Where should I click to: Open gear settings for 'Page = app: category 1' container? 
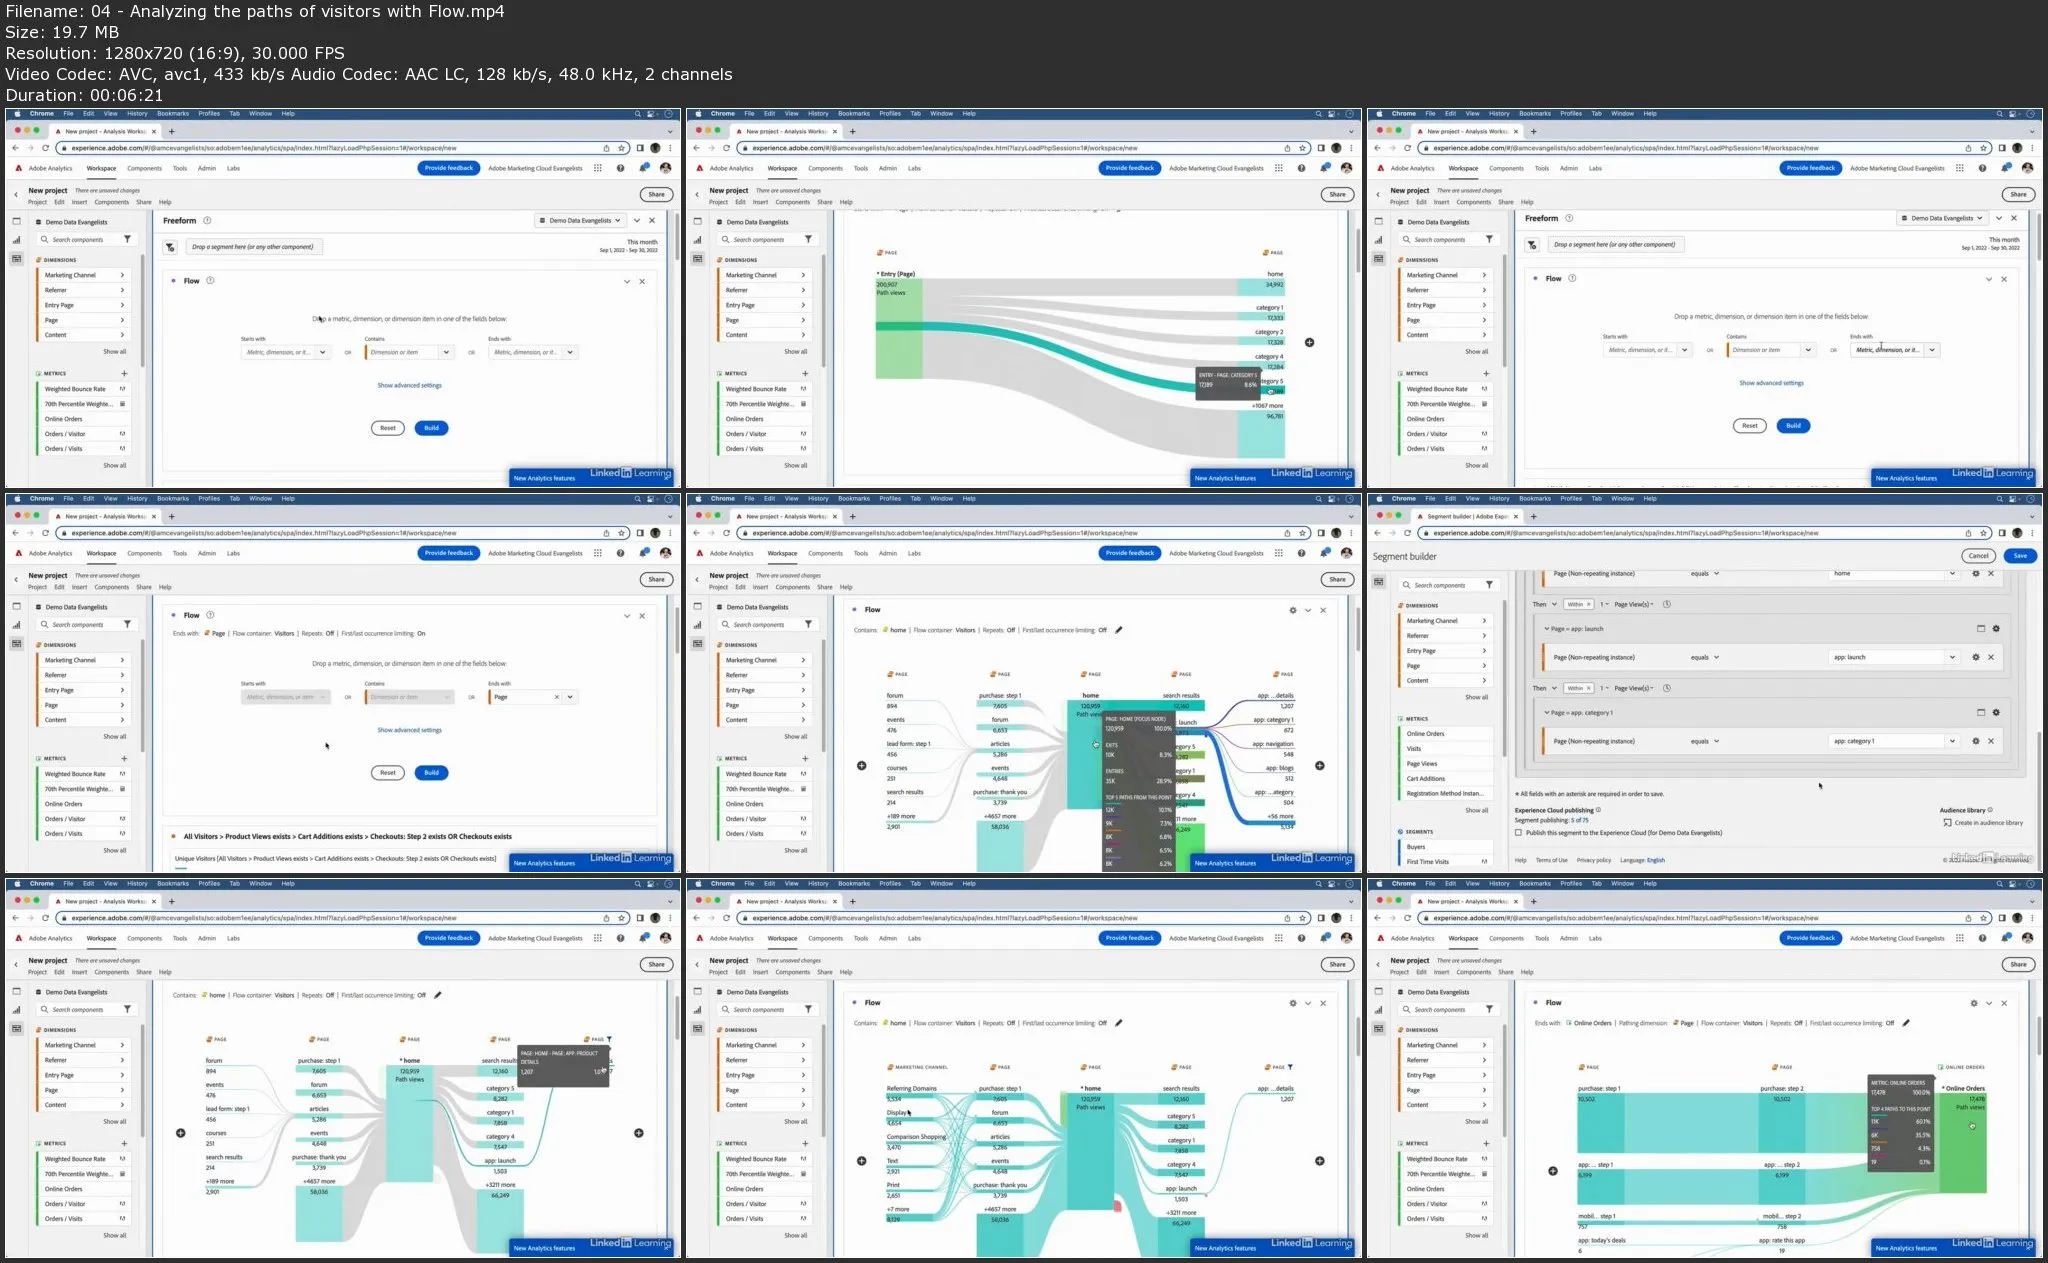click(1996, 713)
